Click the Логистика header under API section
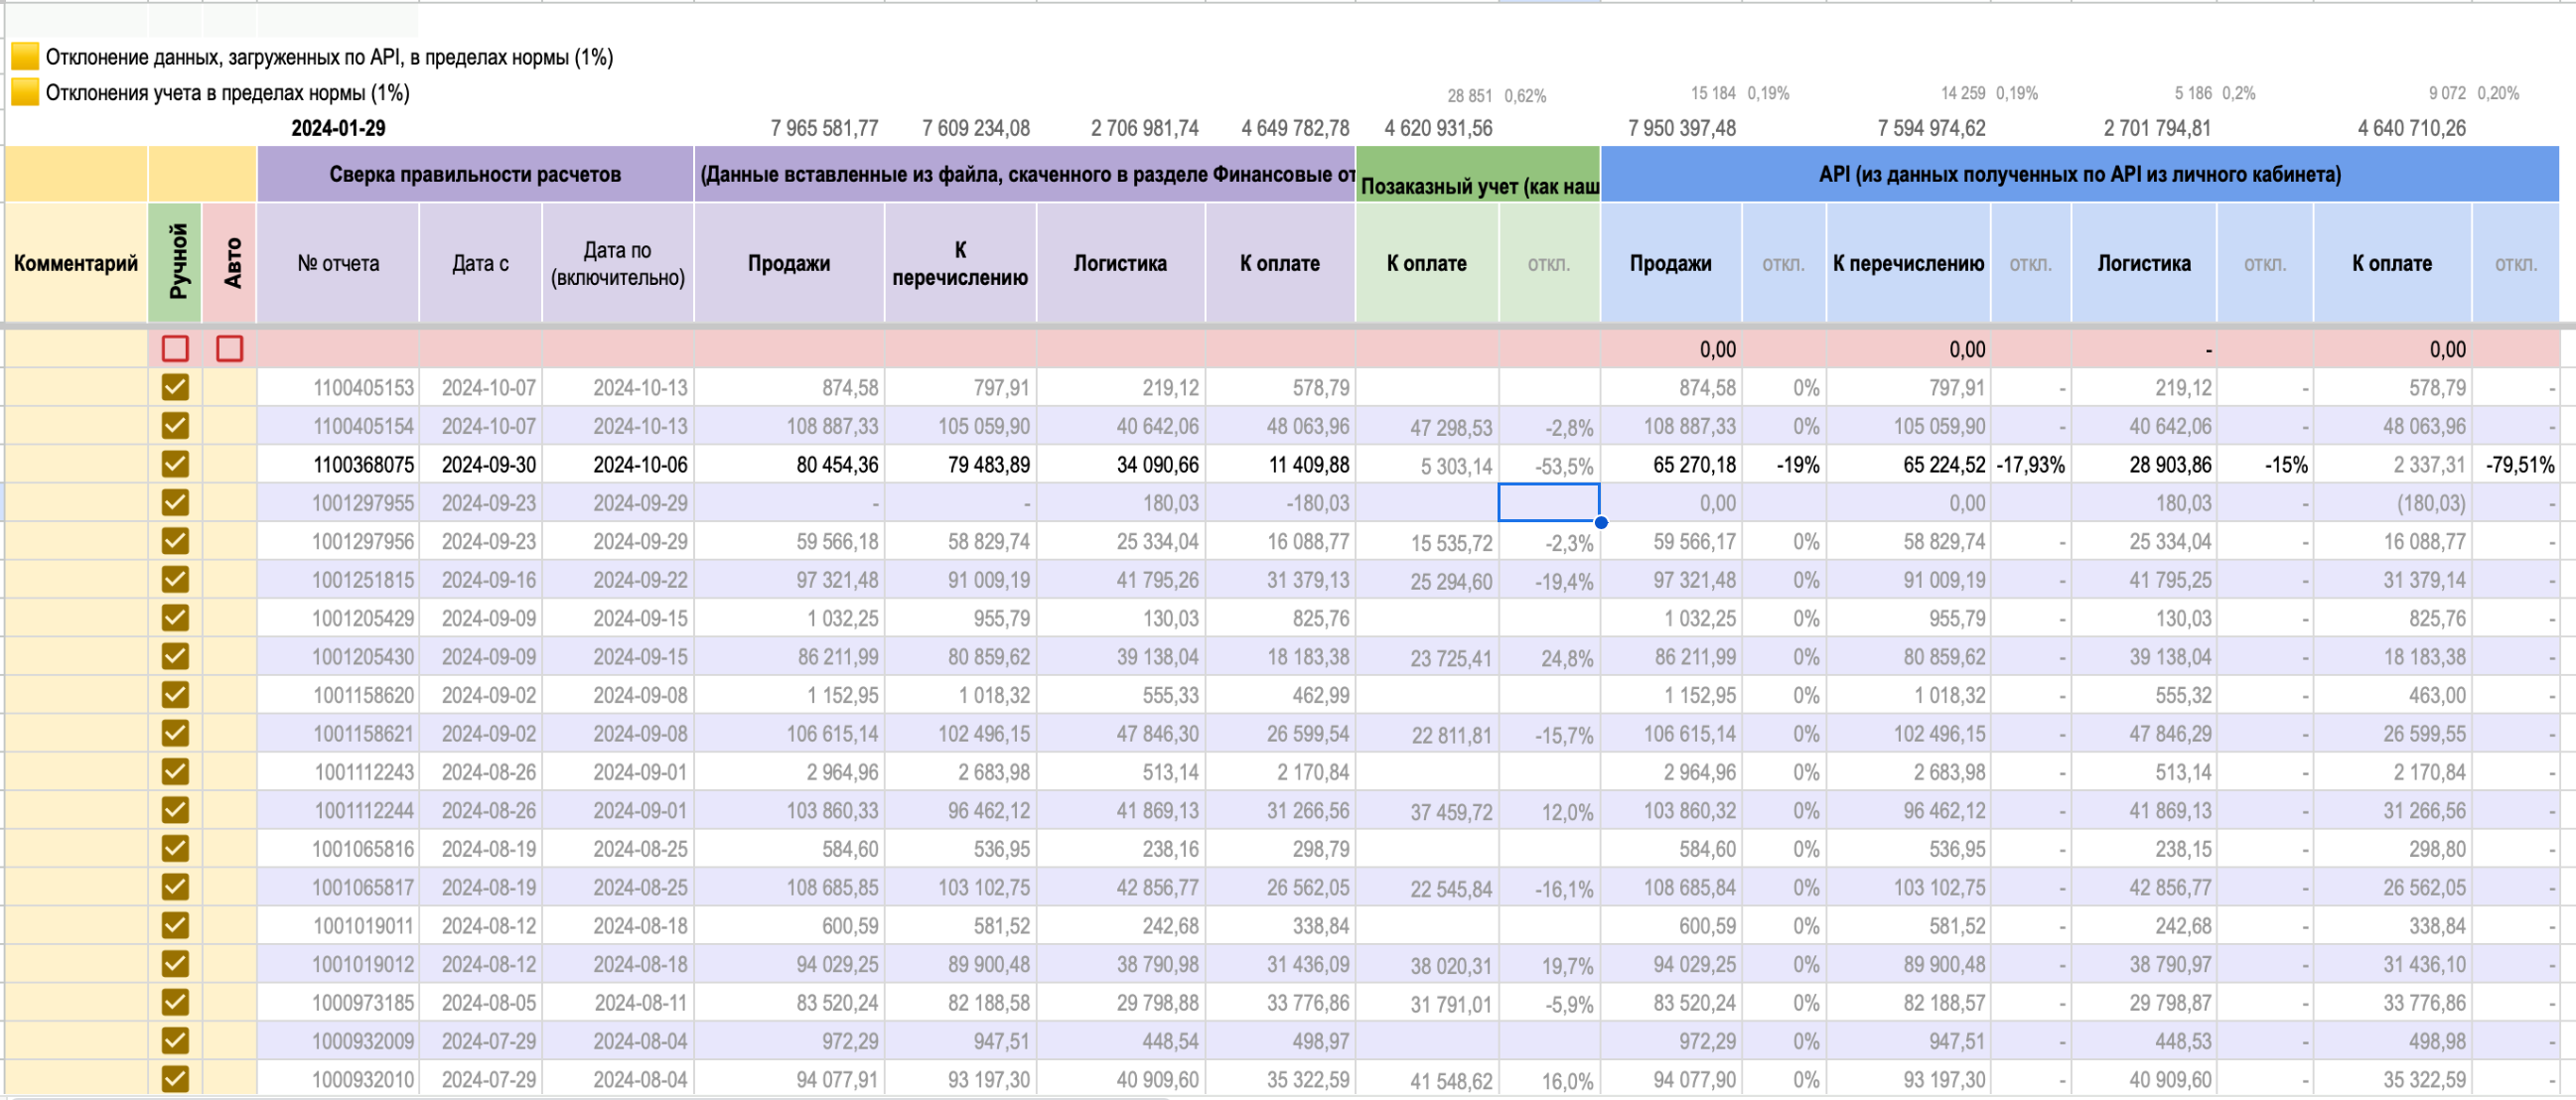This screenshot has width=2576, height=1100. [2144, 263]
